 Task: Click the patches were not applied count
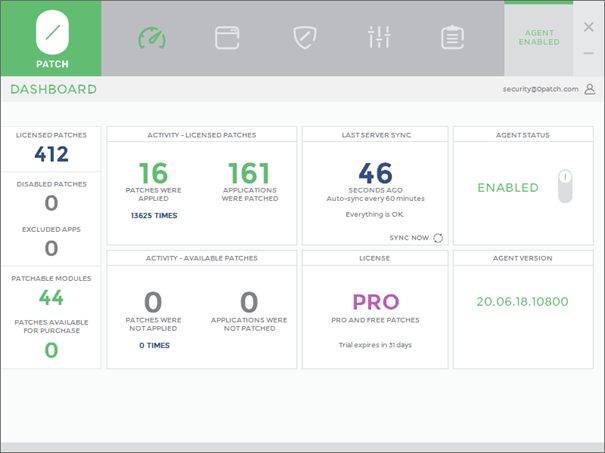point(153,302)
